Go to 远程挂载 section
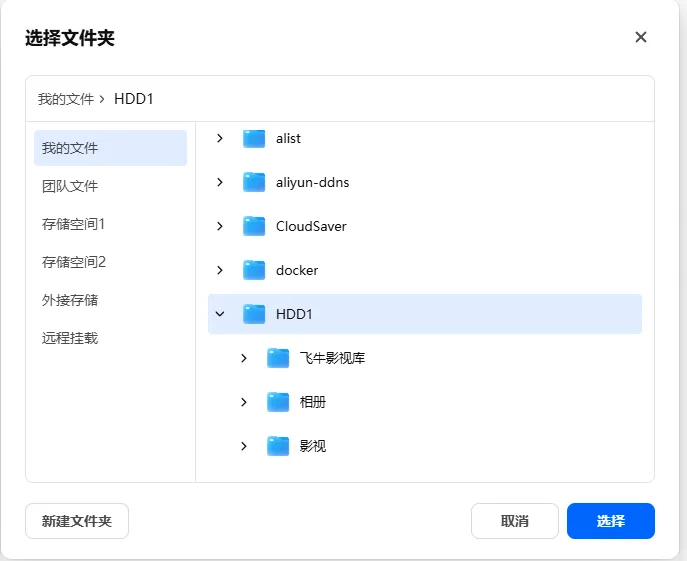The width and height of the screenshot is (687, 561). point(70,338)
